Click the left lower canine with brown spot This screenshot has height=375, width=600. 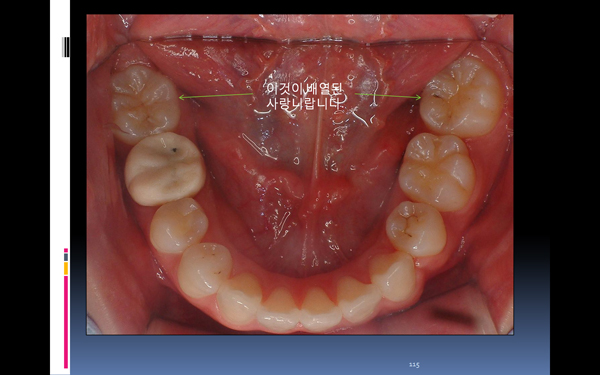[205, 270]
